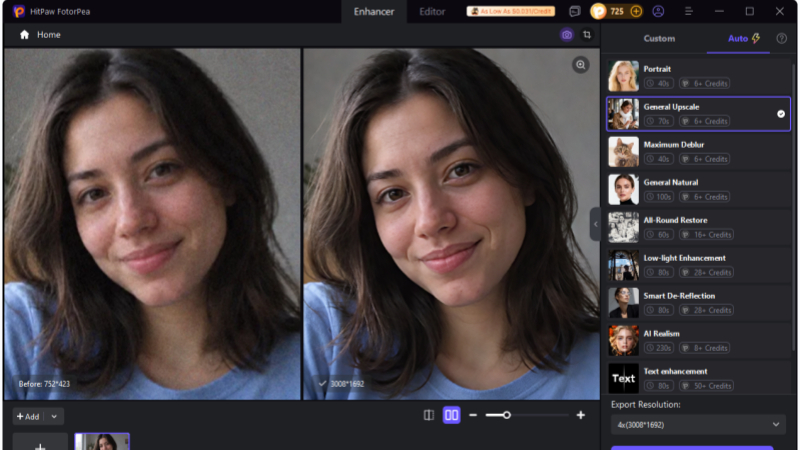Click the Export Resolution label

pyautogui.click(x=645, y=405)
